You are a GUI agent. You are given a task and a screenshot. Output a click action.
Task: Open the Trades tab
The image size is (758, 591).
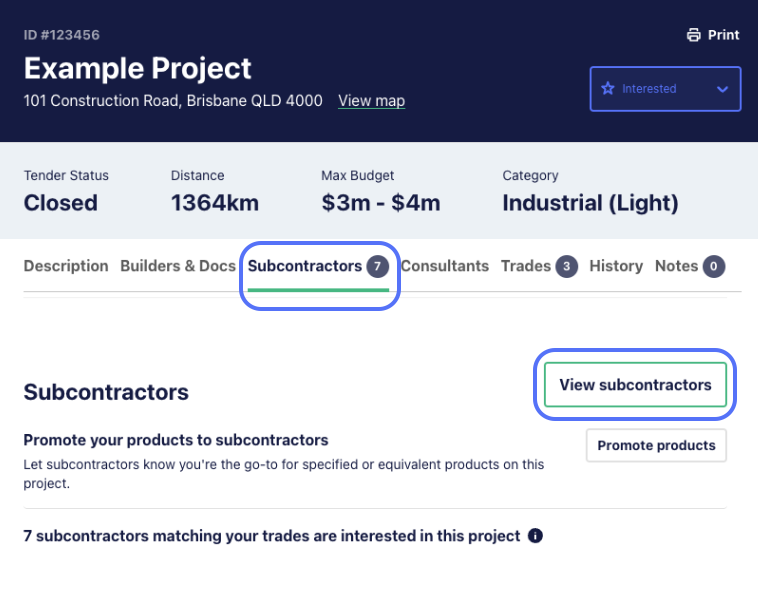(539, 266)
